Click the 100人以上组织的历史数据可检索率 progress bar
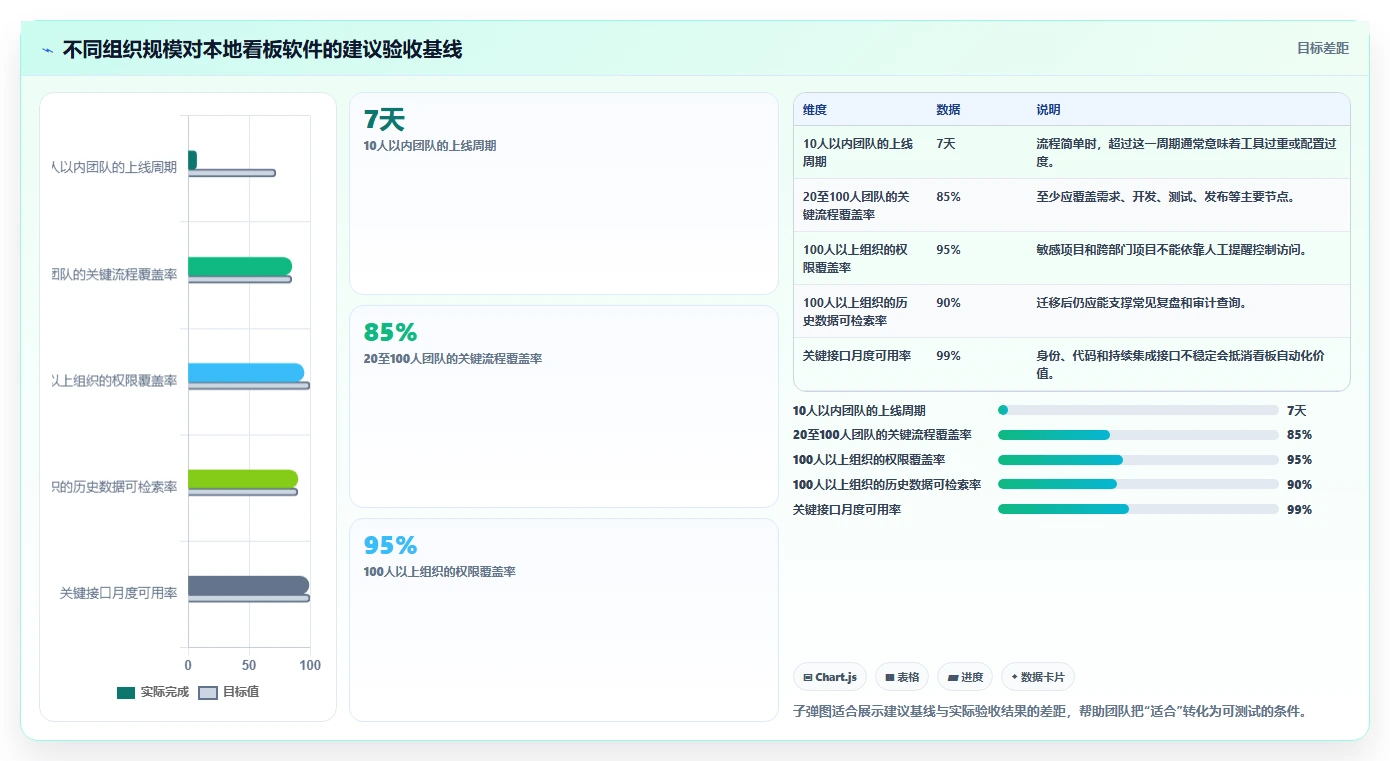The height and width of the screenshot is (761, 1390). click(1138, 484)
